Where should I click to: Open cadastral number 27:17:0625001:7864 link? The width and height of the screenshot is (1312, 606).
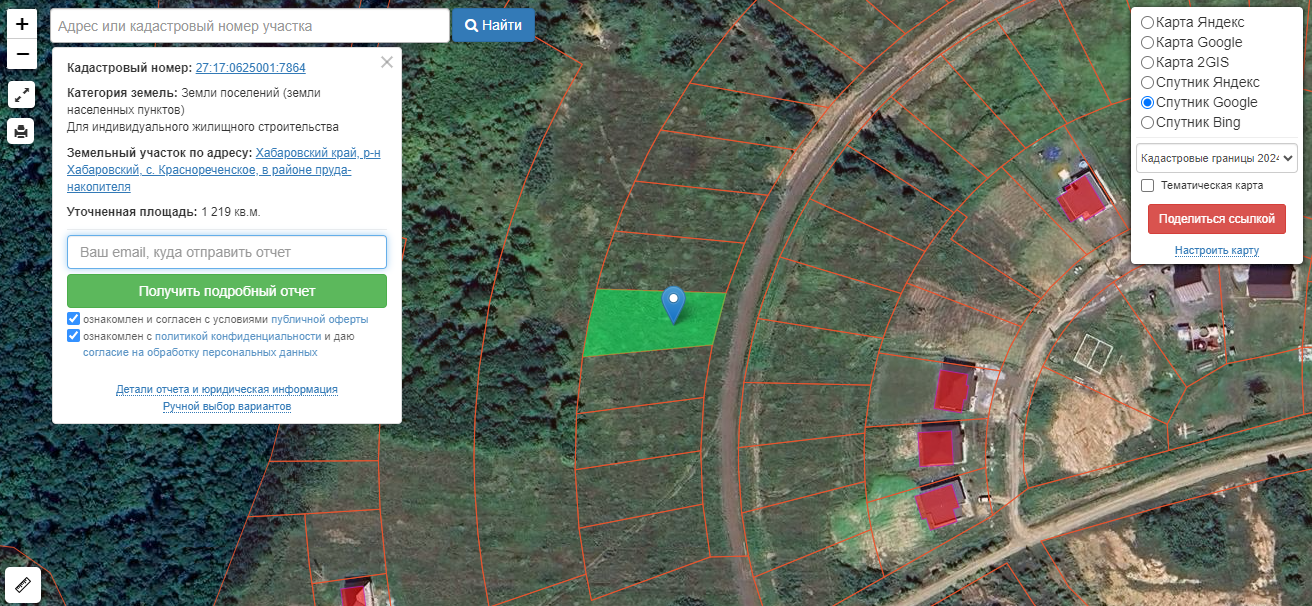pos(251,68)
